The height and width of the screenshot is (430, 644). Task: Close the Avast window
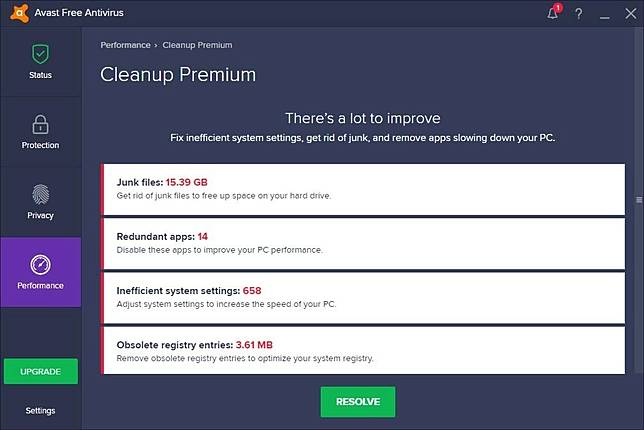pos(630,14)
